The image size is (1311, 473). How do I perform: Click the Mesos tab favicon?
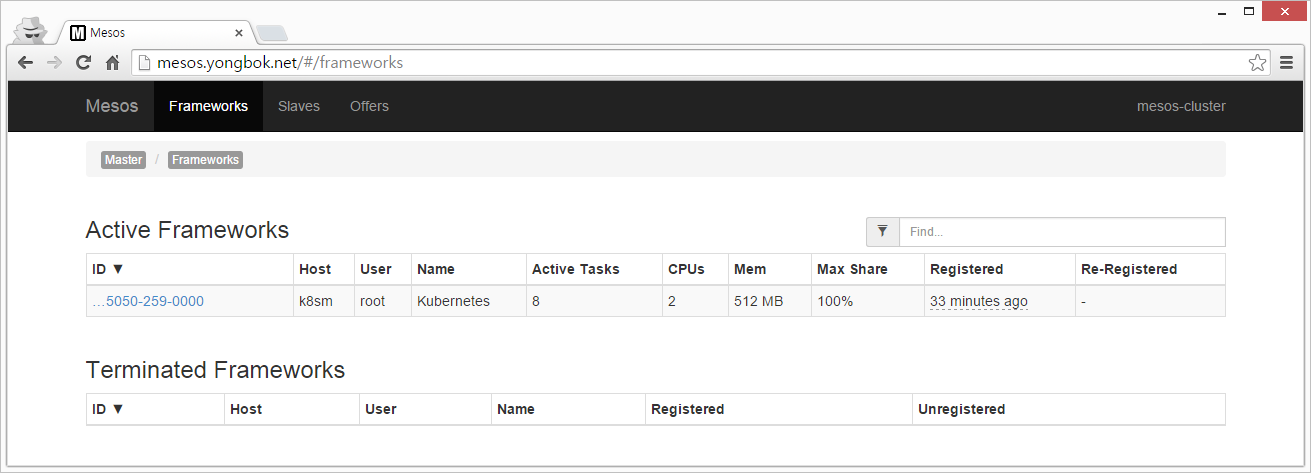[x=78, y=32]
